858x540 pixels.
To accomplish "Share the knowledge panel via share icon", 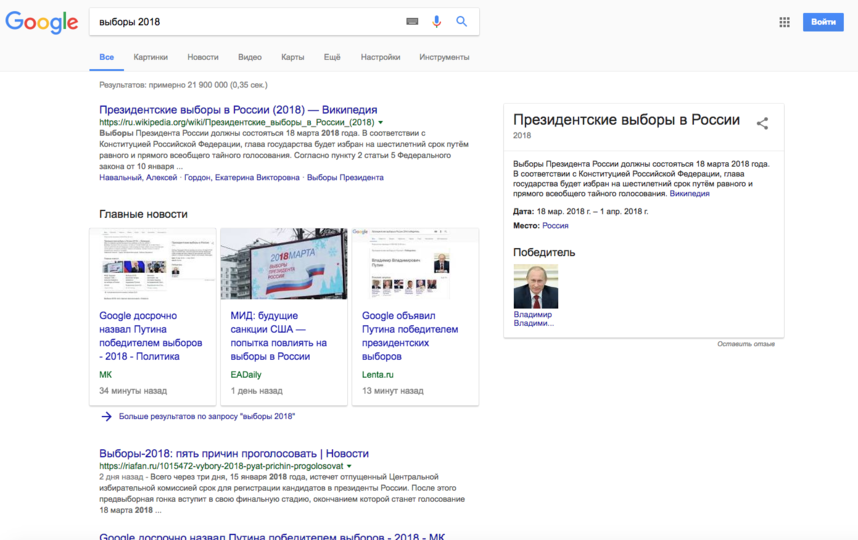I will click(762, 123).
